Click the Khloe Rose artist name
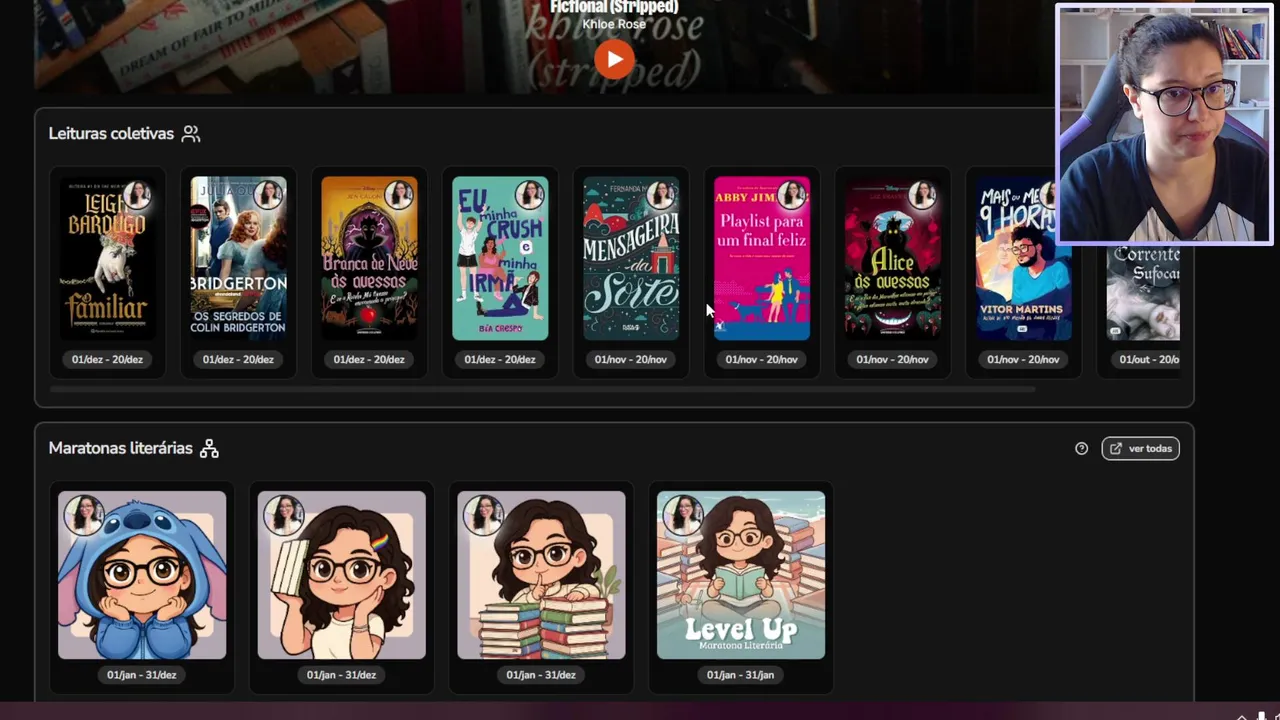The height and width of the screenshot is (720, 1280). [x=614, y=24]
